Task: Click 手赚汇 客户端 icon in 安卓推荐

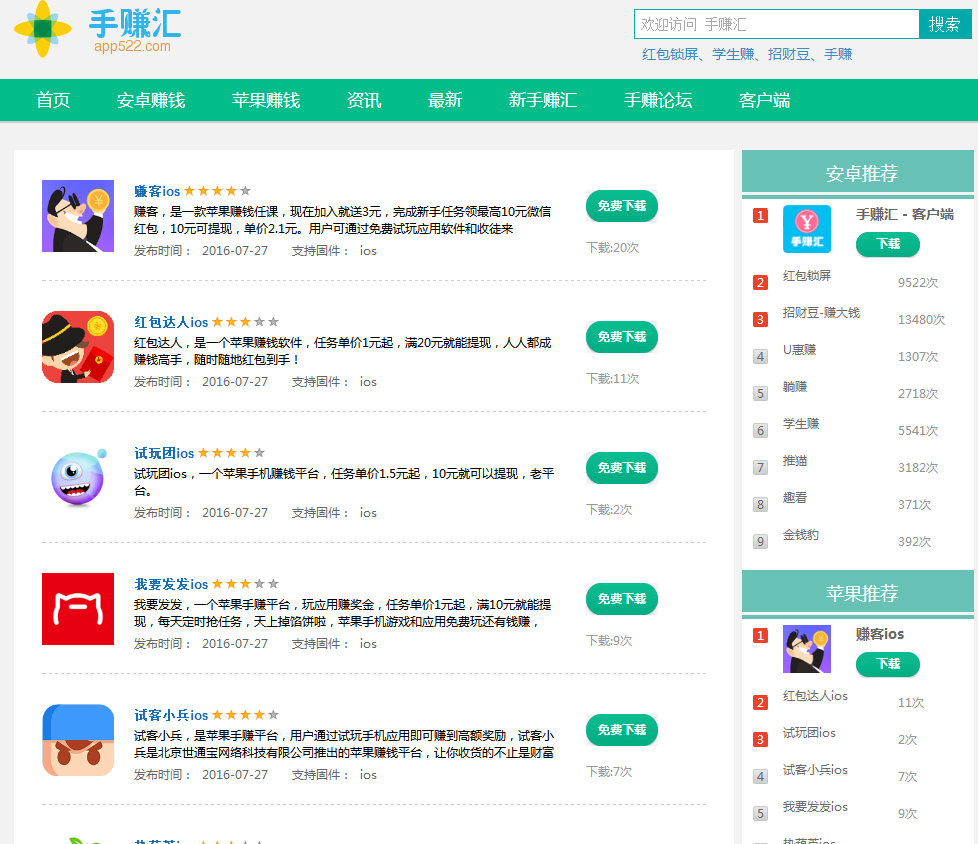Action: [x=806, y=229]
